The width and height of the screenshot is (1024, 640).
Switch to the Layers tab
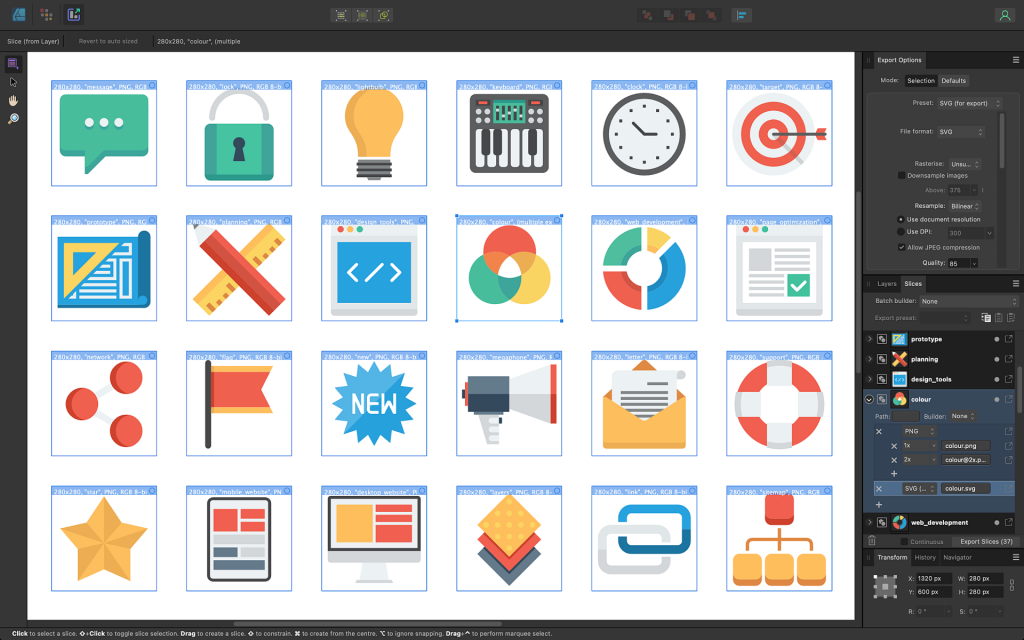pos(887,284)
